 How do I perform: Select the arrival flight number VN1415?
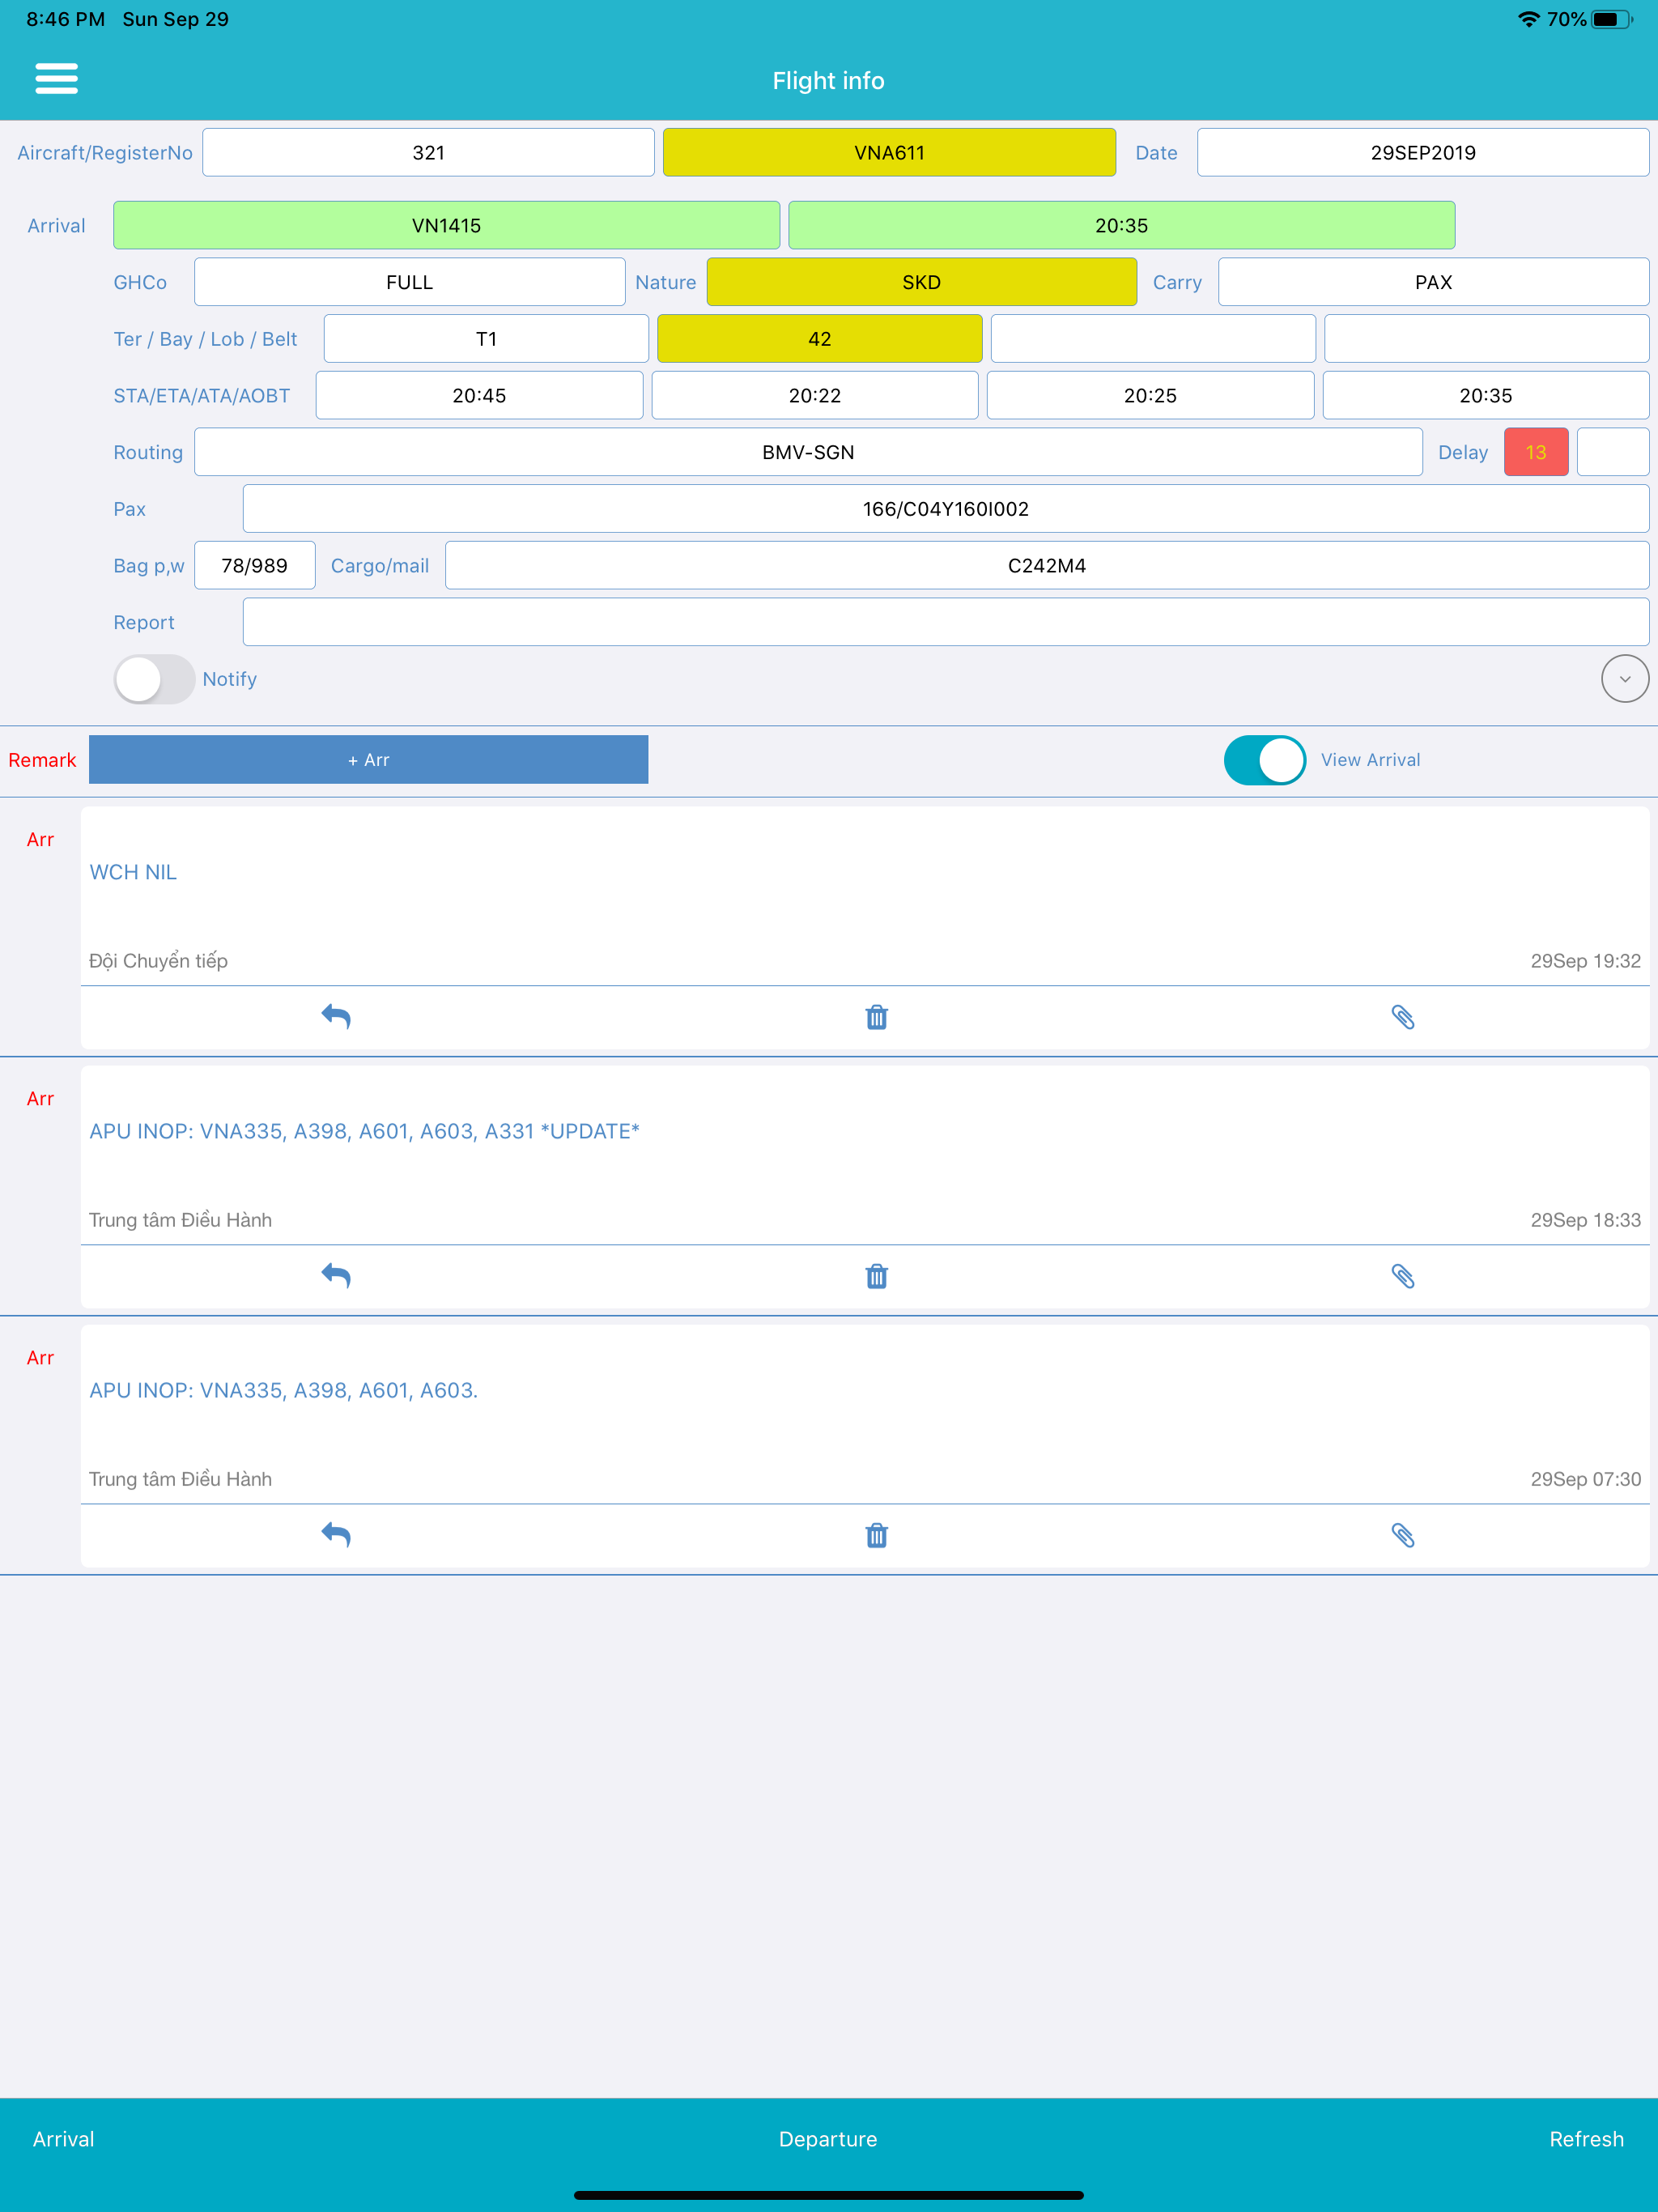pos(446,225)
